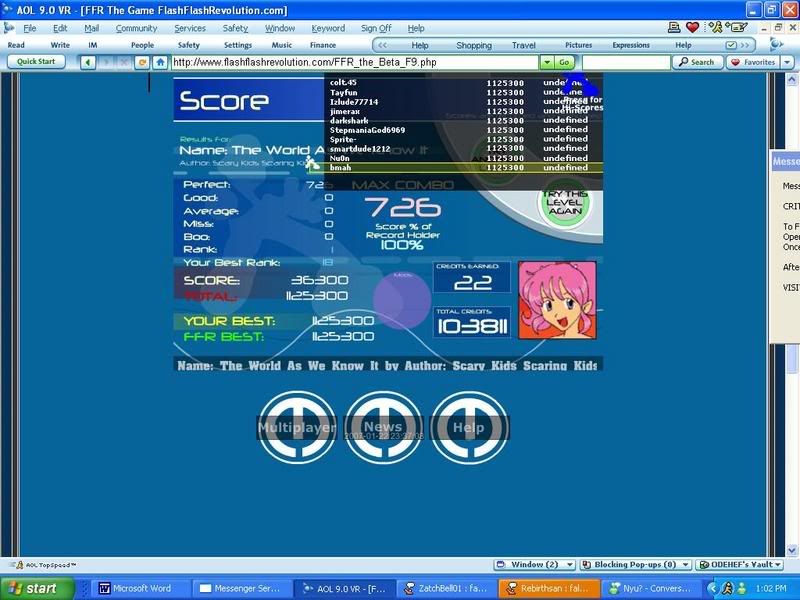Click the Search button
Screen dimensions: 800x600
pyautogui.click(x=697, y=62)
